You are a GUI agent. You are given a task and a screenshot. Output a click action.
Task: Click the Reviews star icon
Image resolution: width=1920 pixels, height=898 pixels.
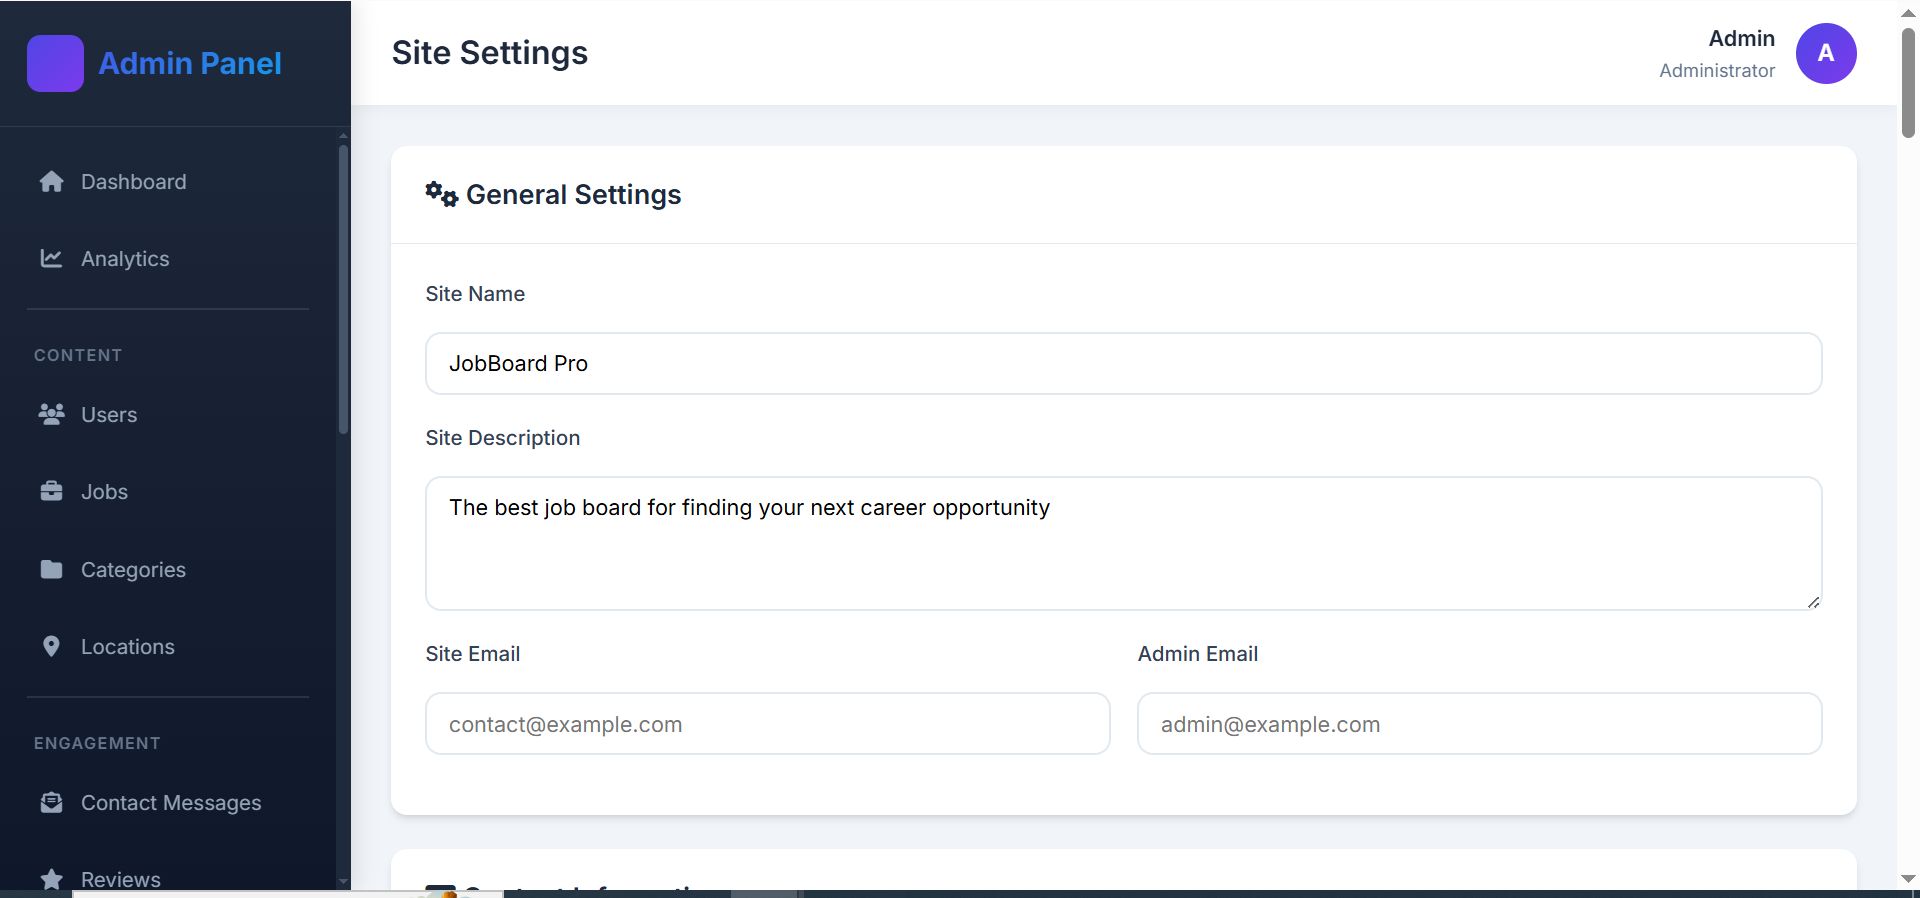point(51,879)
